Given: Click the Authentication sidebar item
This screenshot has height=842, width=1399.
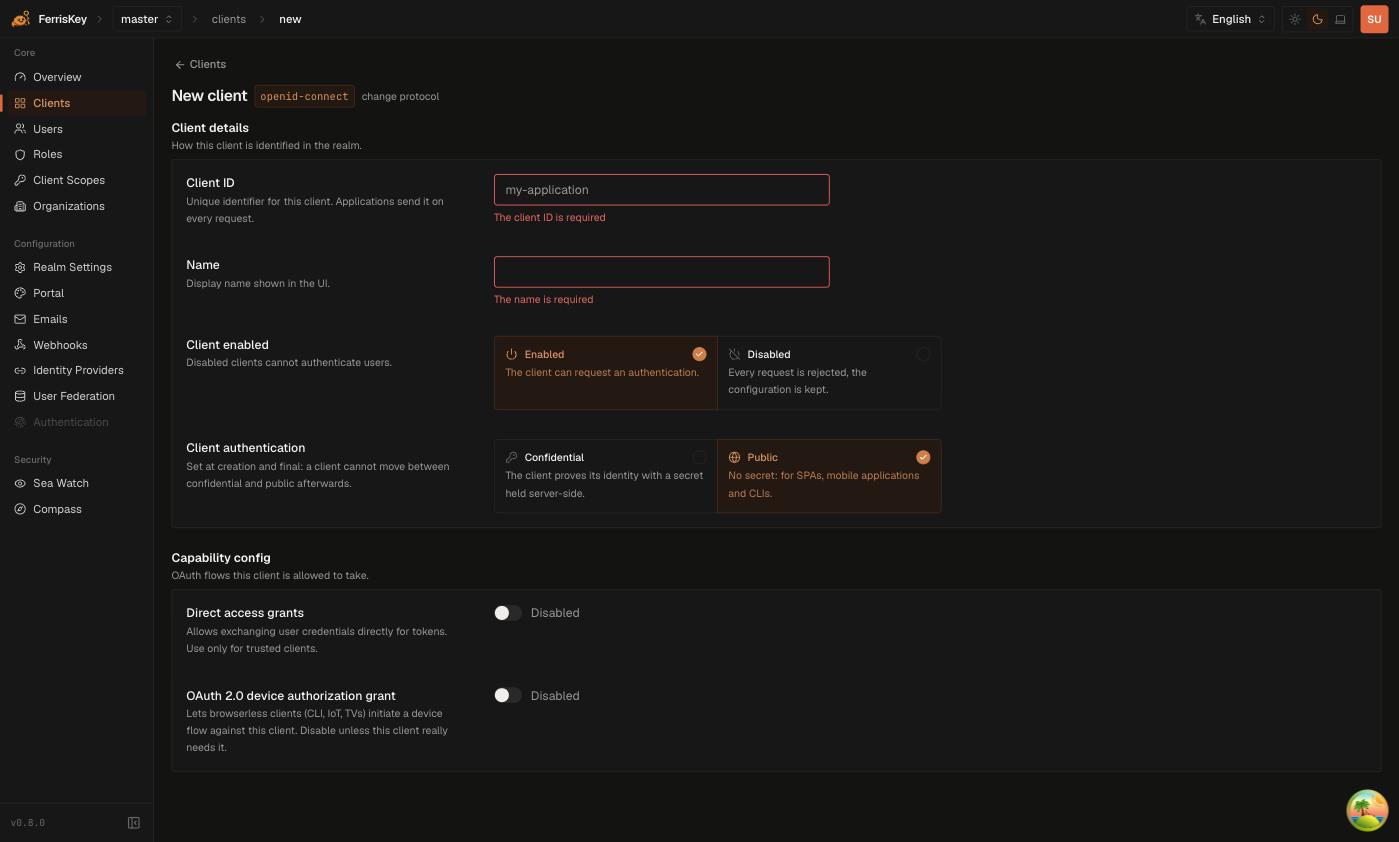Looking at the screenshot, I should [75, 422].
